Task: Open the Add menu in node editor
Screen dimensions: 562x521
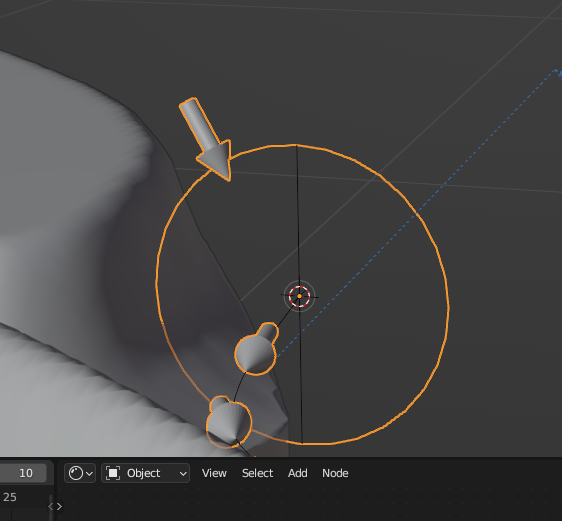Action: 297,473
